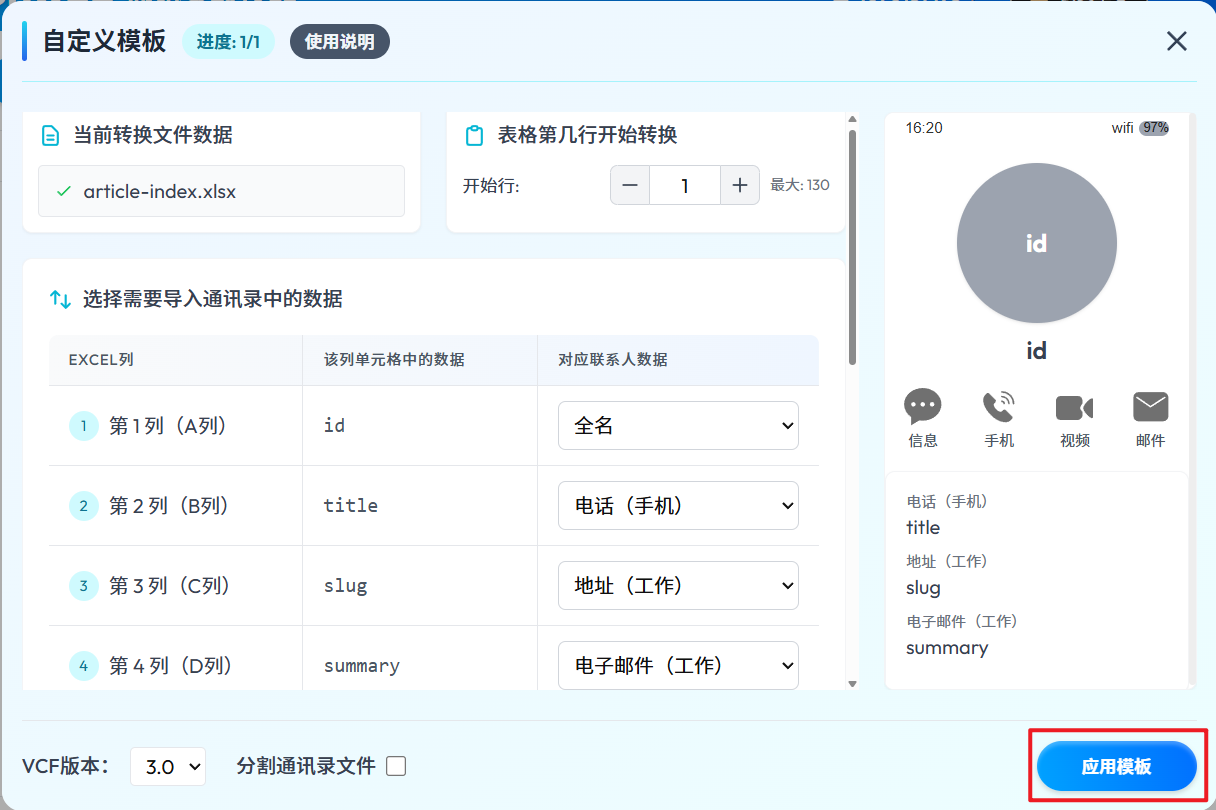
Task: Click the 第4列（D列） row label
Action: click(169, 666)
